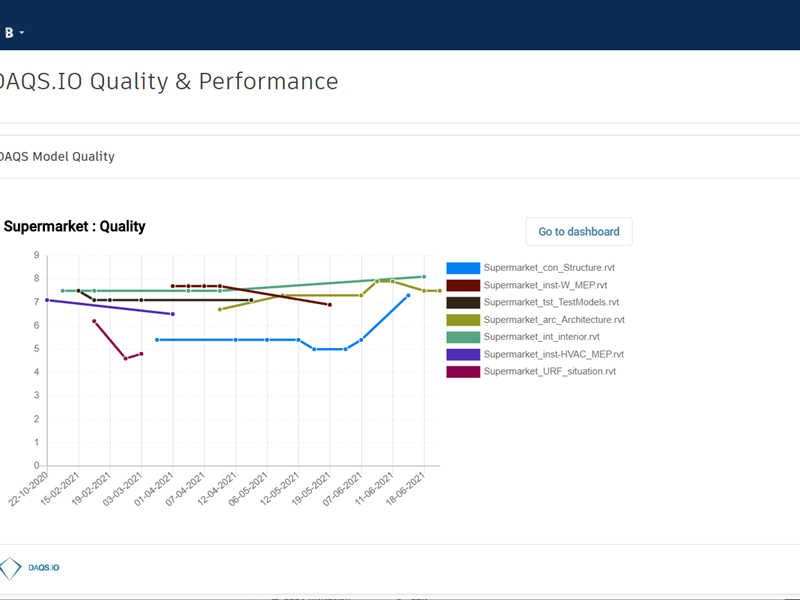Select the purple HVAC line's end point at 01-04-2021
The height and width of the screenshot is (600, 800).
pyautogui.click(x=173, y=314)
